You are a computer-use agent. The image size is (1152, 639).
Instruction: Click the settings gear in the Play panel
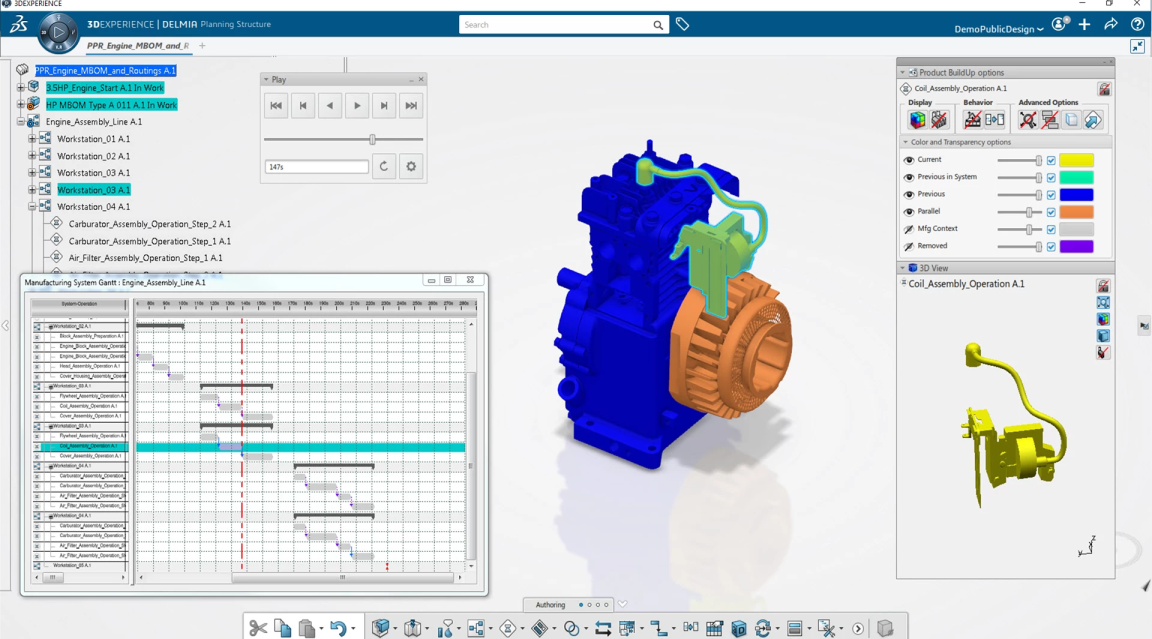point(411,167)
